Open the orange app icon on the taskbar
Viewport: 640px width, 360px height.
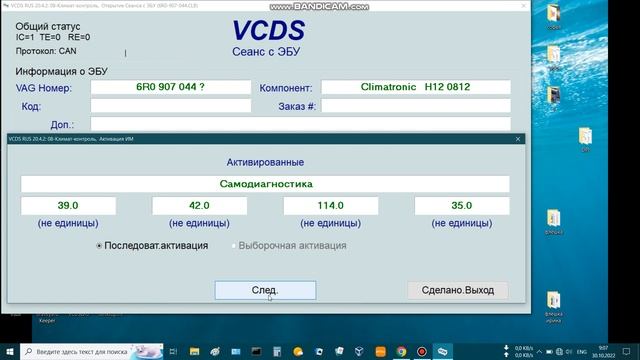click(380, 351)
